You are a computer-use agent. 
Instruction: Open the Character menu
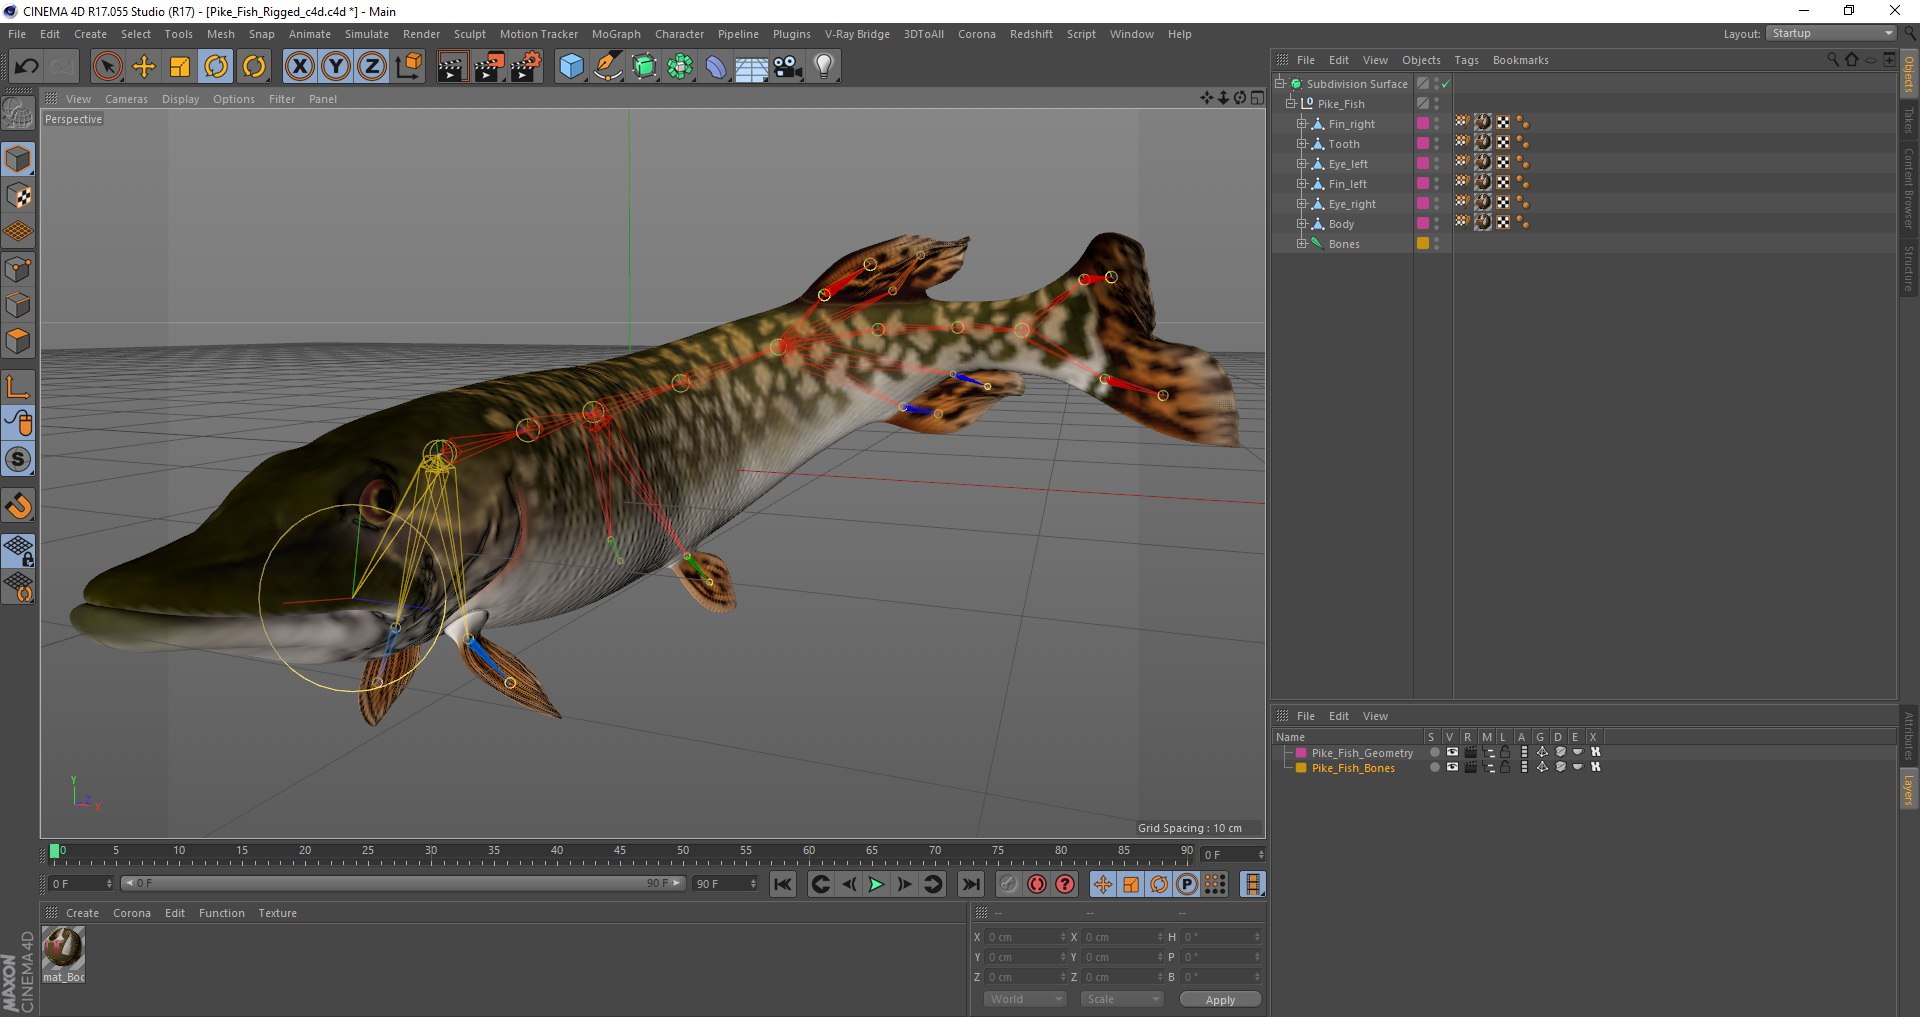click(679, 34)
